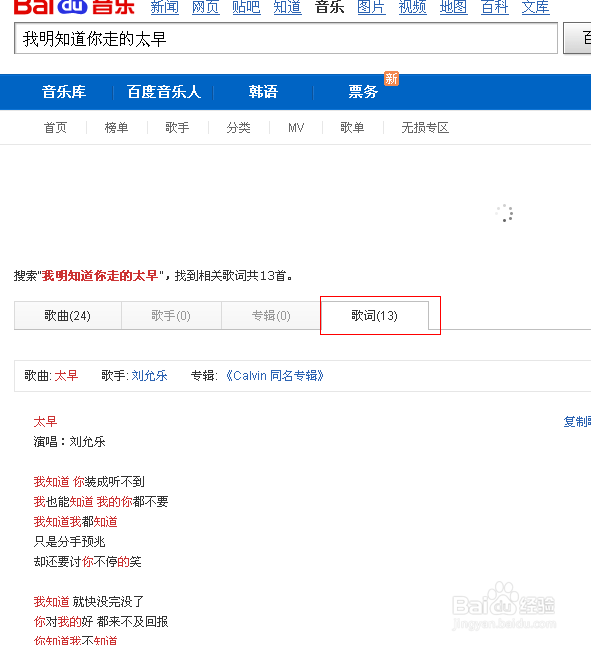Go to MV in the sub navigation
Image resolution: width=591 pixels, height=645 pixels.
296,128
